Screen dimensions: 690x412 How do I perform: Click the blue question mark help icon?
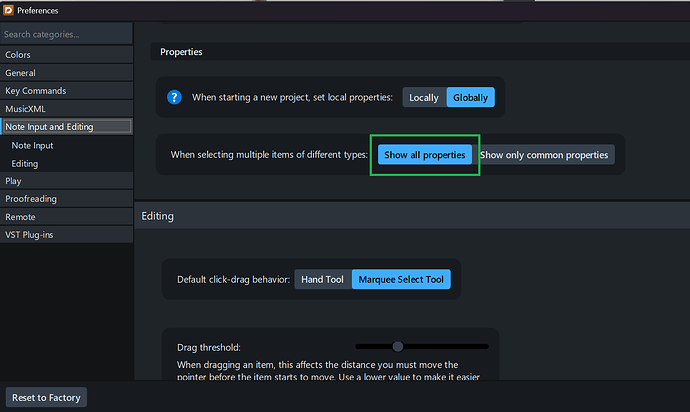(x=176, y=97)
